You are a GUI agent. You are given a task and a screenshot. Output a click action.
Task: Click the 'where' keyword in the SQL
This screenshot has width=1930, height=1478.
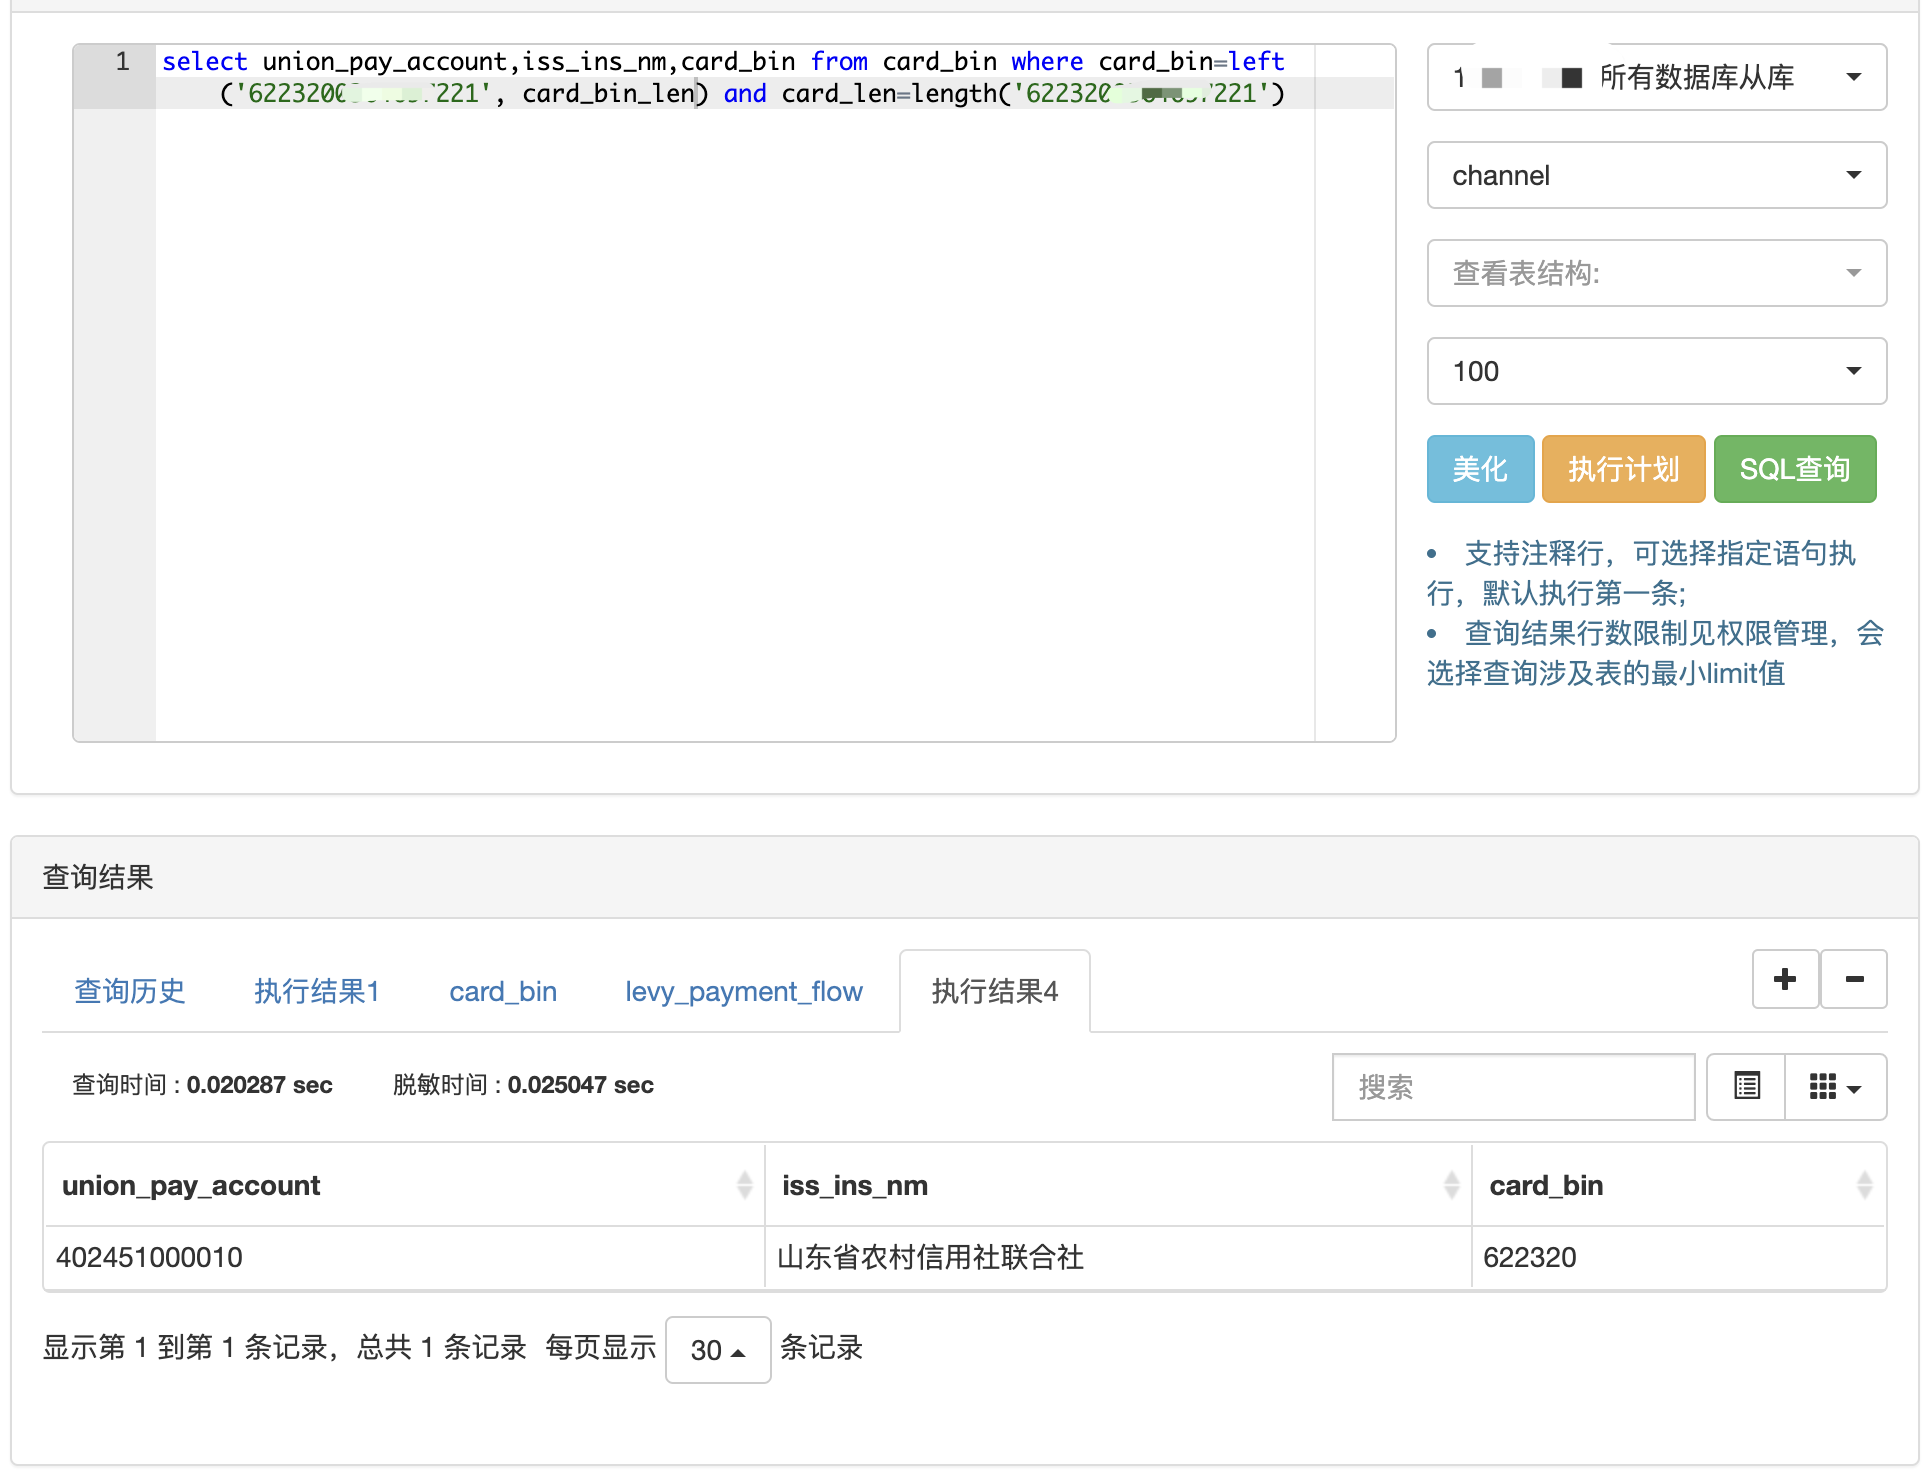pos(1047,62)
